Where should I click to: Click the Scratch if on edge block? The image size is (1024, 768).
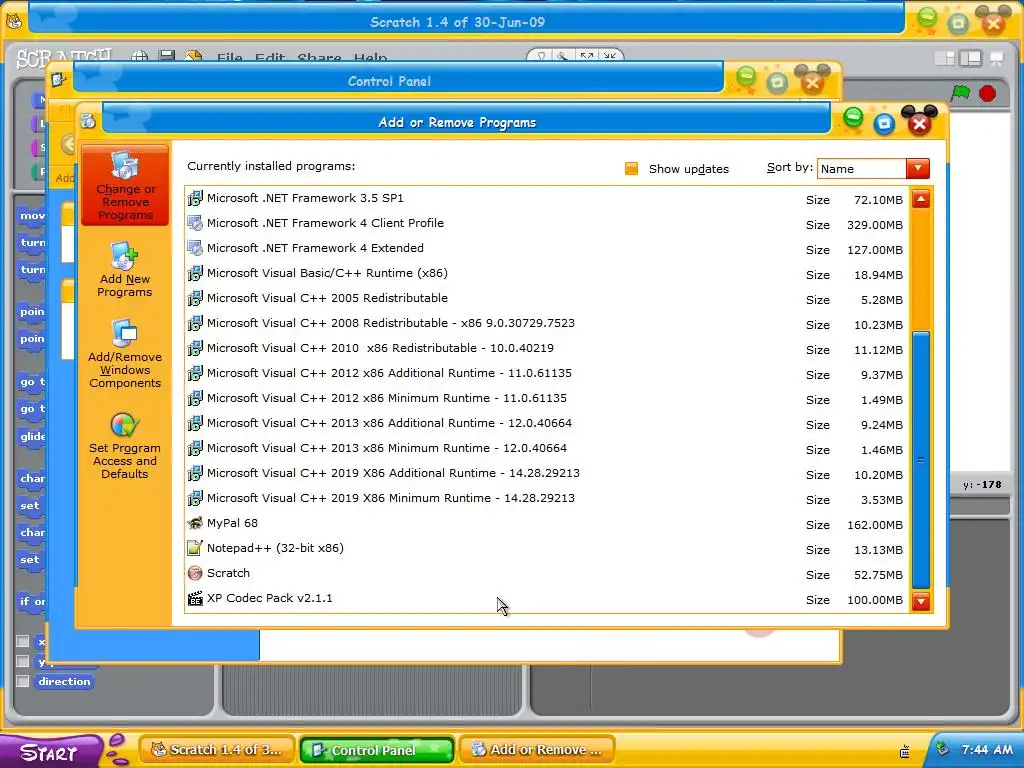31,601
